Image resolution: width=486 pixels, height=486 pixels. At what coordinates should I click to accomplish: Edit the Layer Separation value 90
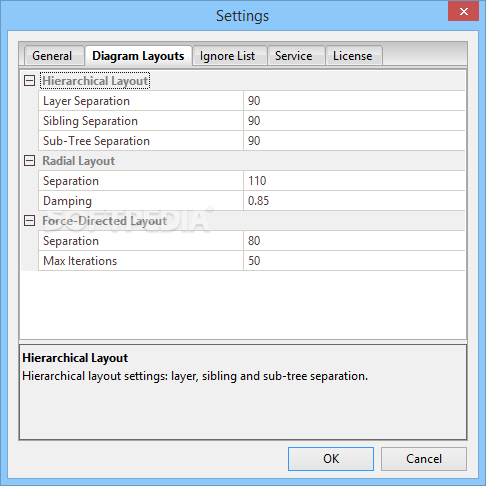click(354, 101)
